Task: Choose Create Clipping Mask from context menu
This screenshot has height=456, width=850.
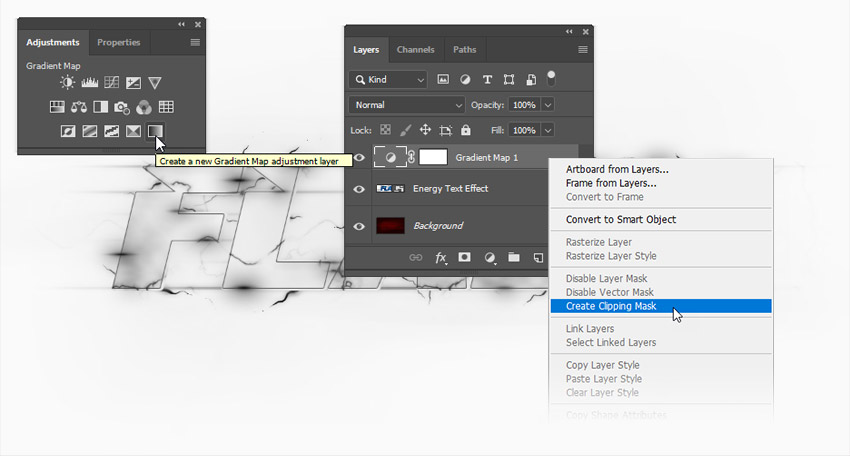Action: 611,306
